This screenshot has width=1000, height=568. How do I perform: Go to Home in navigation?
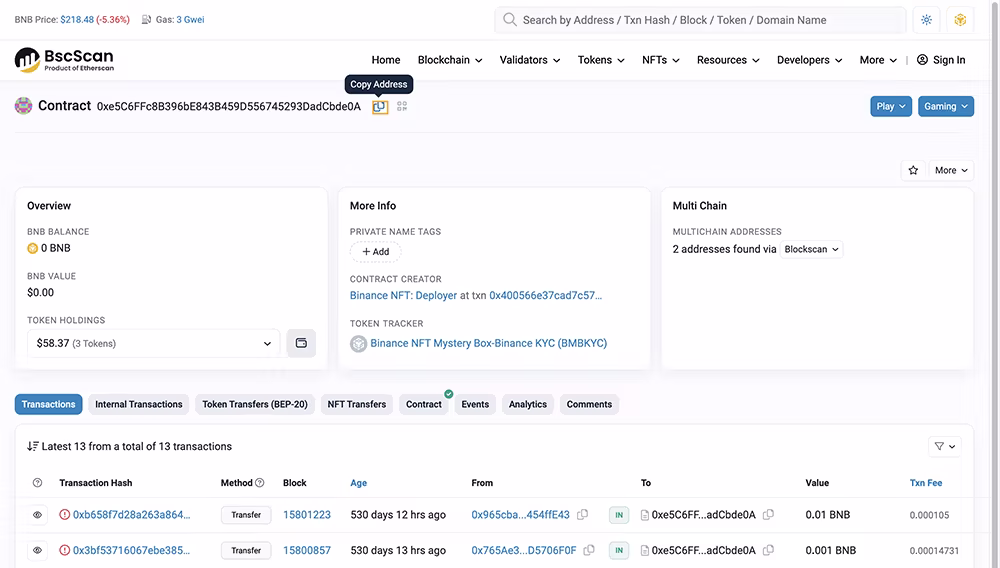(x=386, y=60)
